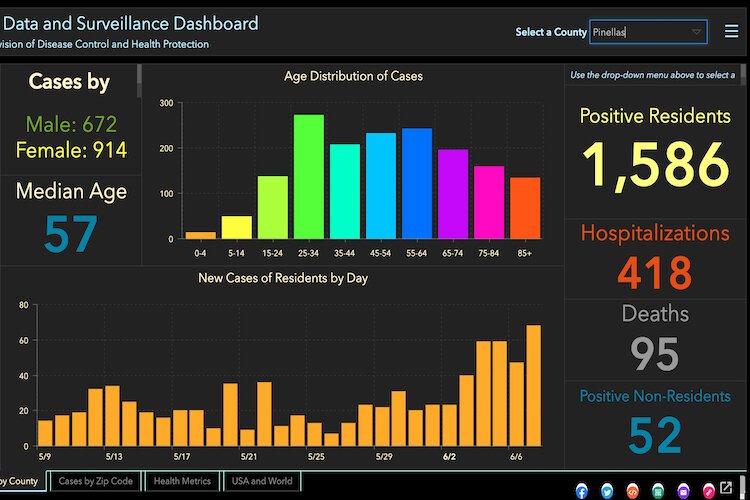Open the hamburger menu icon

731,31
